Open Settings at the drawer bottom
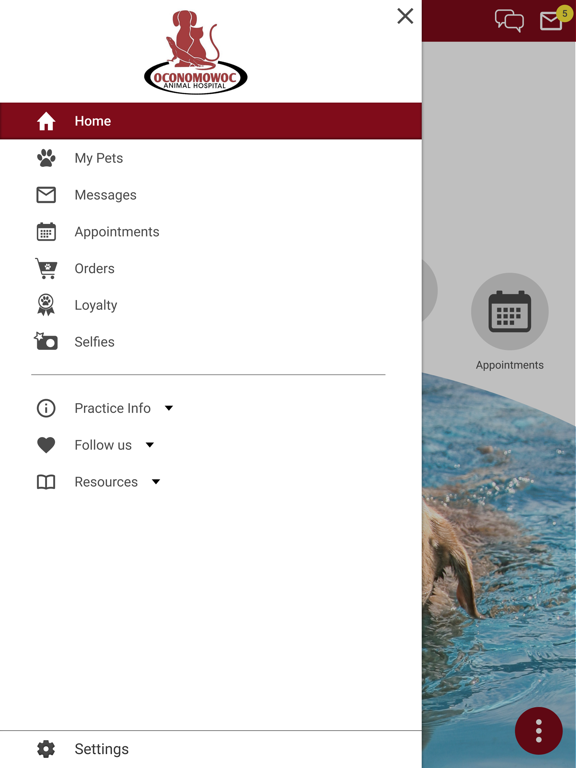 pos(211,749)
